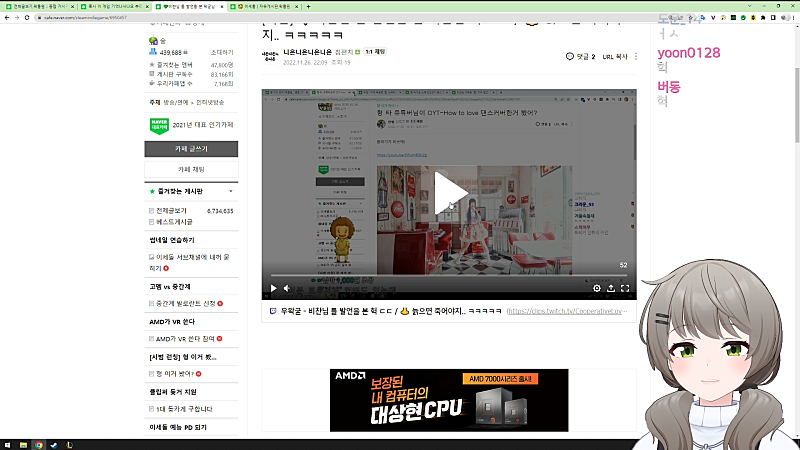Open author name 나은나은나은나은 profile
800x450 pixels.
point(307,52)
